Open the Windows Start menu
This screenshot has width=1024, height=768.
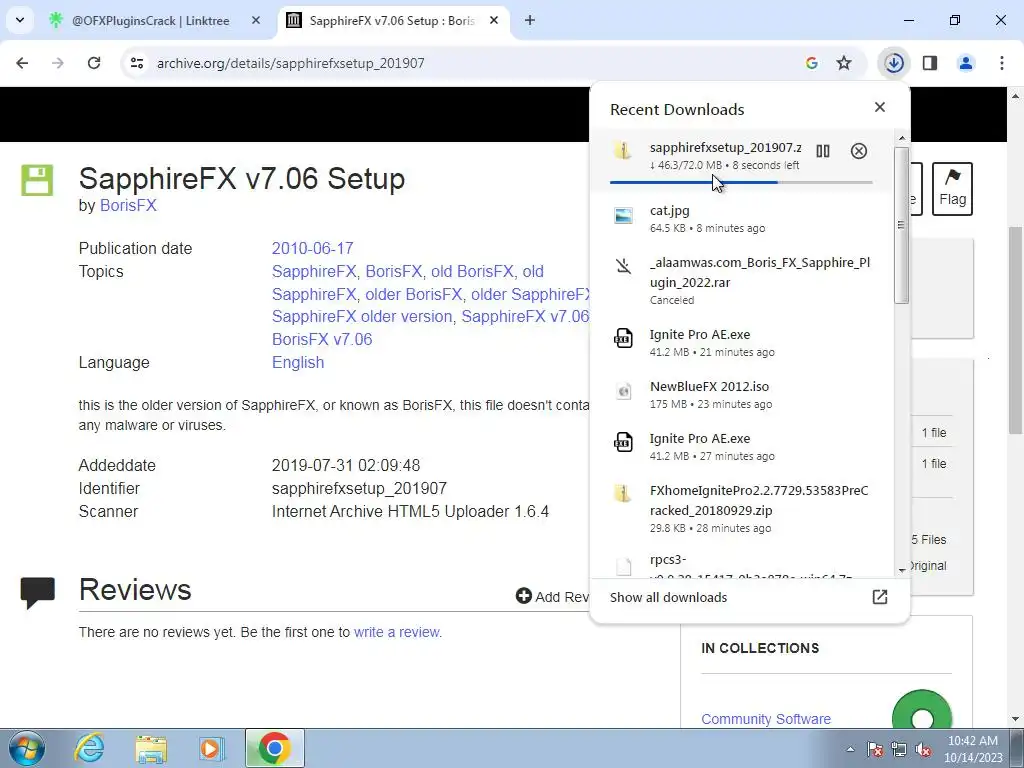click(x=27, y=748)
